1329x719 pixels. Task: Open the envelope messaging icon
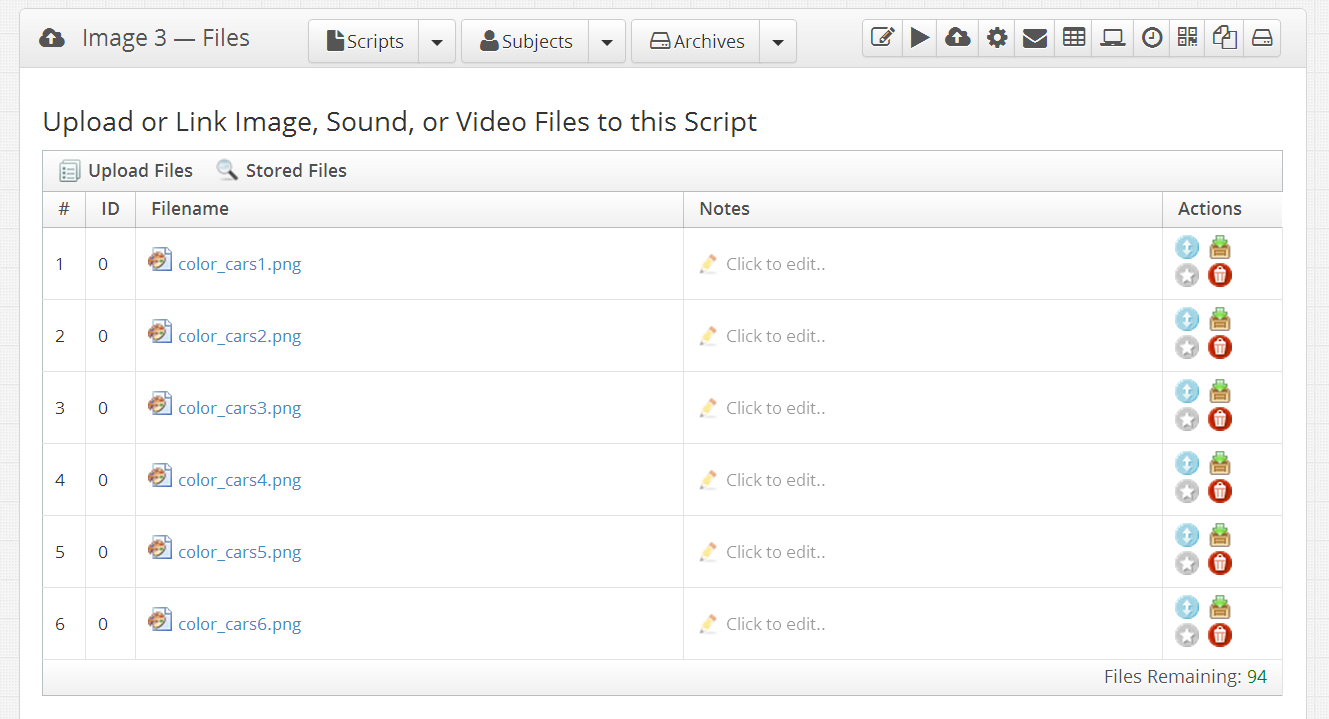[1034, 37]
